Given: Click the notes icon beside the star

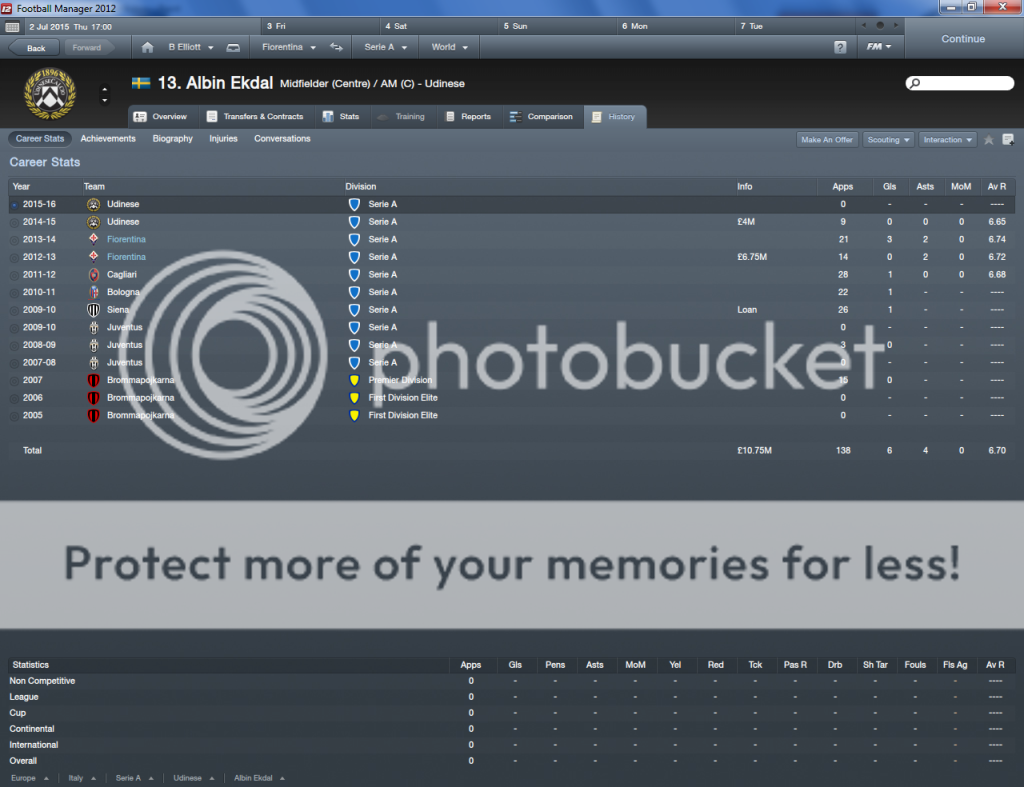Looking at the screenshot, I should [1008, 140].
